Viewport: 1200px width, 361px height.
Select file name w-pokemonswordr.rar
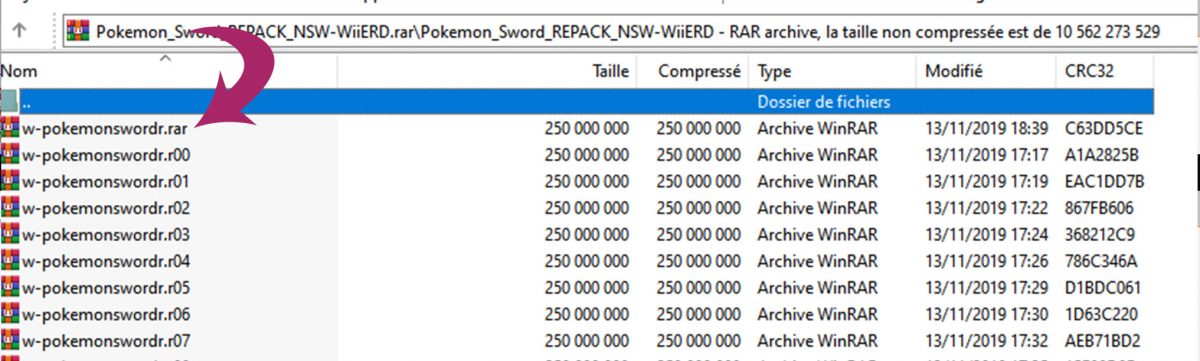[x=104, y=129]
